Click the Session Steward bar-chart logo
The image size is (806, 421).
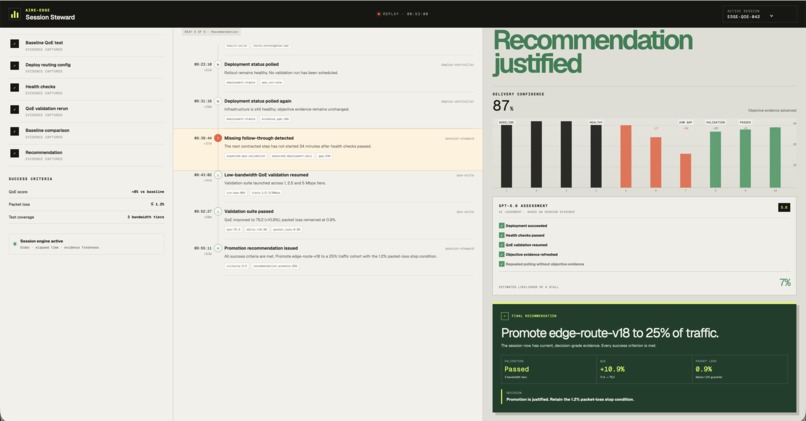(x=15, y=14)
